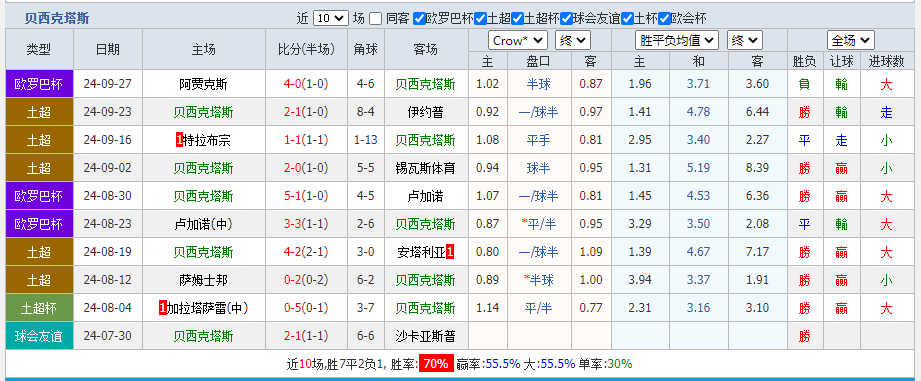Click the 类型 column header
This screenshot has height=381, width=921.
point(39,49)
